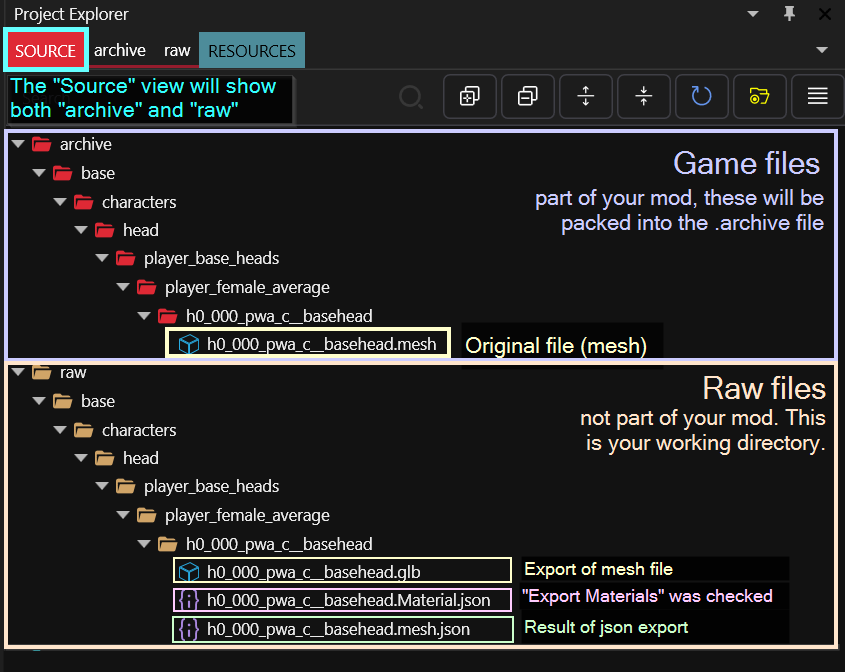Screen dimensions: 845x672
Task: Click the expand all (plus) toolbar icon
Action: tap(469, 96)
